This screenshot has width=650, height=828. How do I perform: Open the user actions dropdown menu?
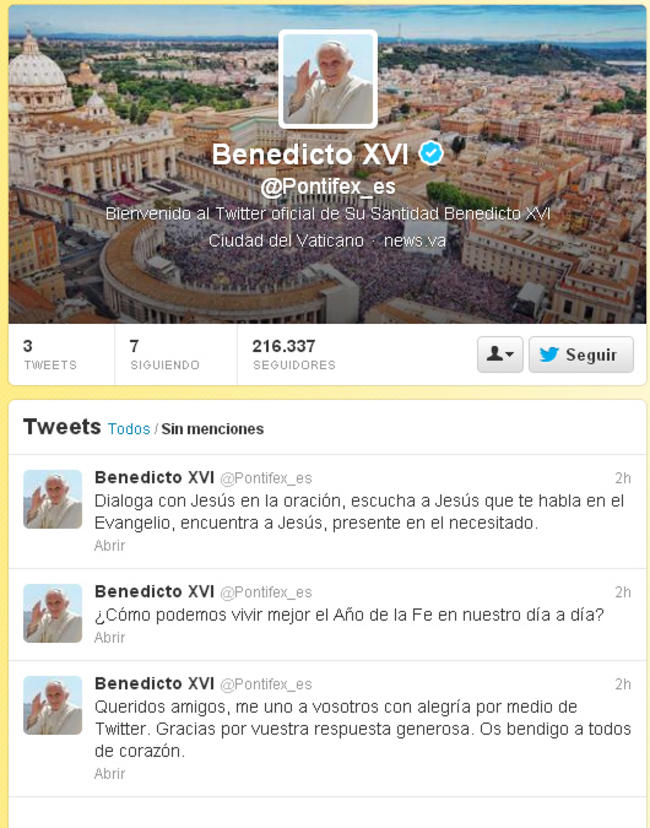[500, 354]
